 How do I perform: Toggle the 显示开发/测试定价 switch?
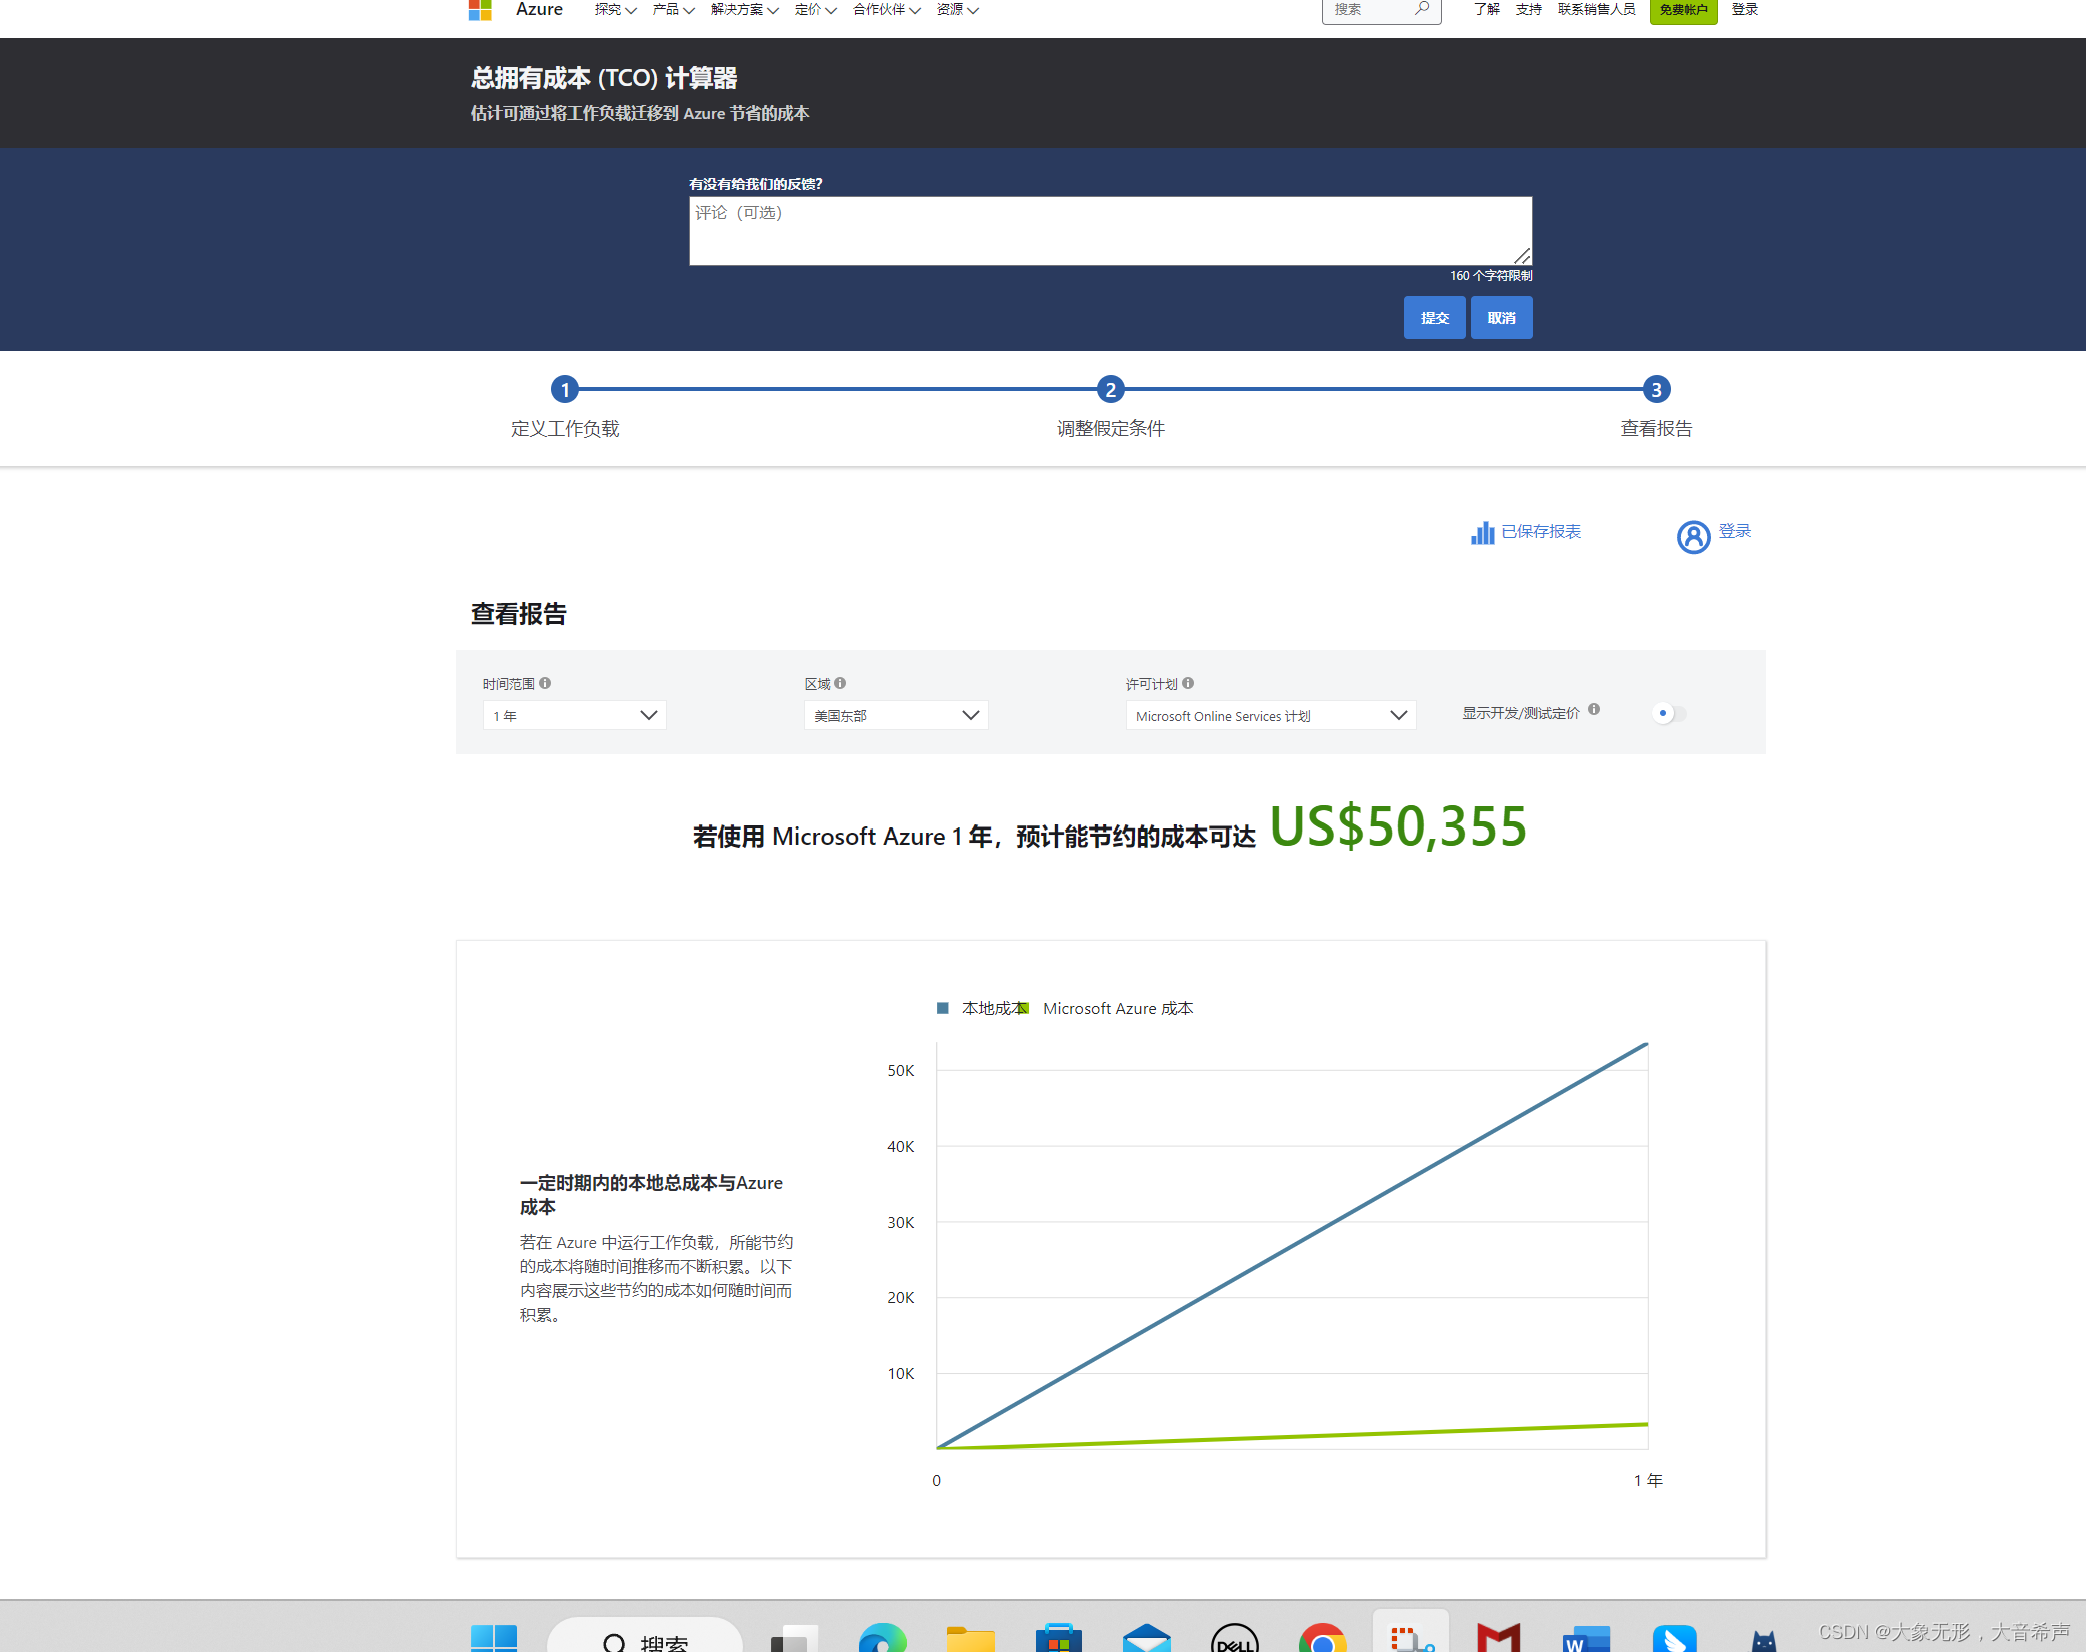click(1669, 714)
